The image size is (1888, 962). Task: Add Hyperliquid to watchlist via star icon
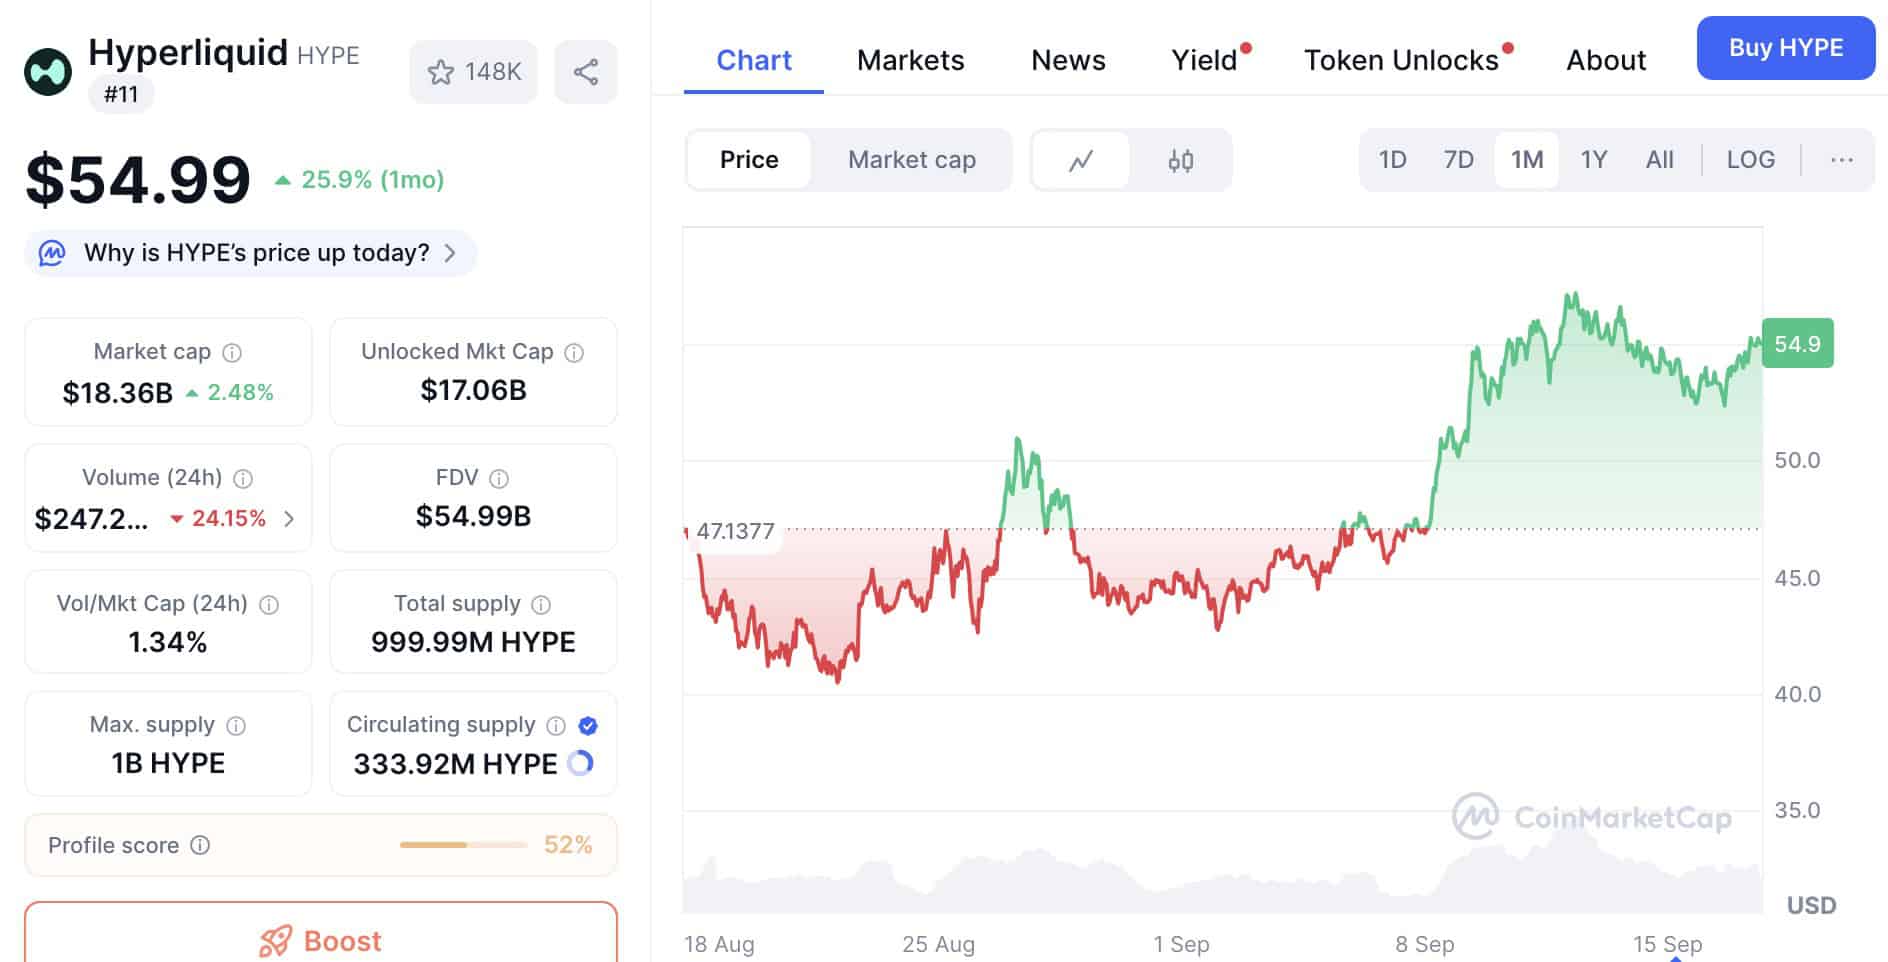pyautogui.click(x=441, y=72)
